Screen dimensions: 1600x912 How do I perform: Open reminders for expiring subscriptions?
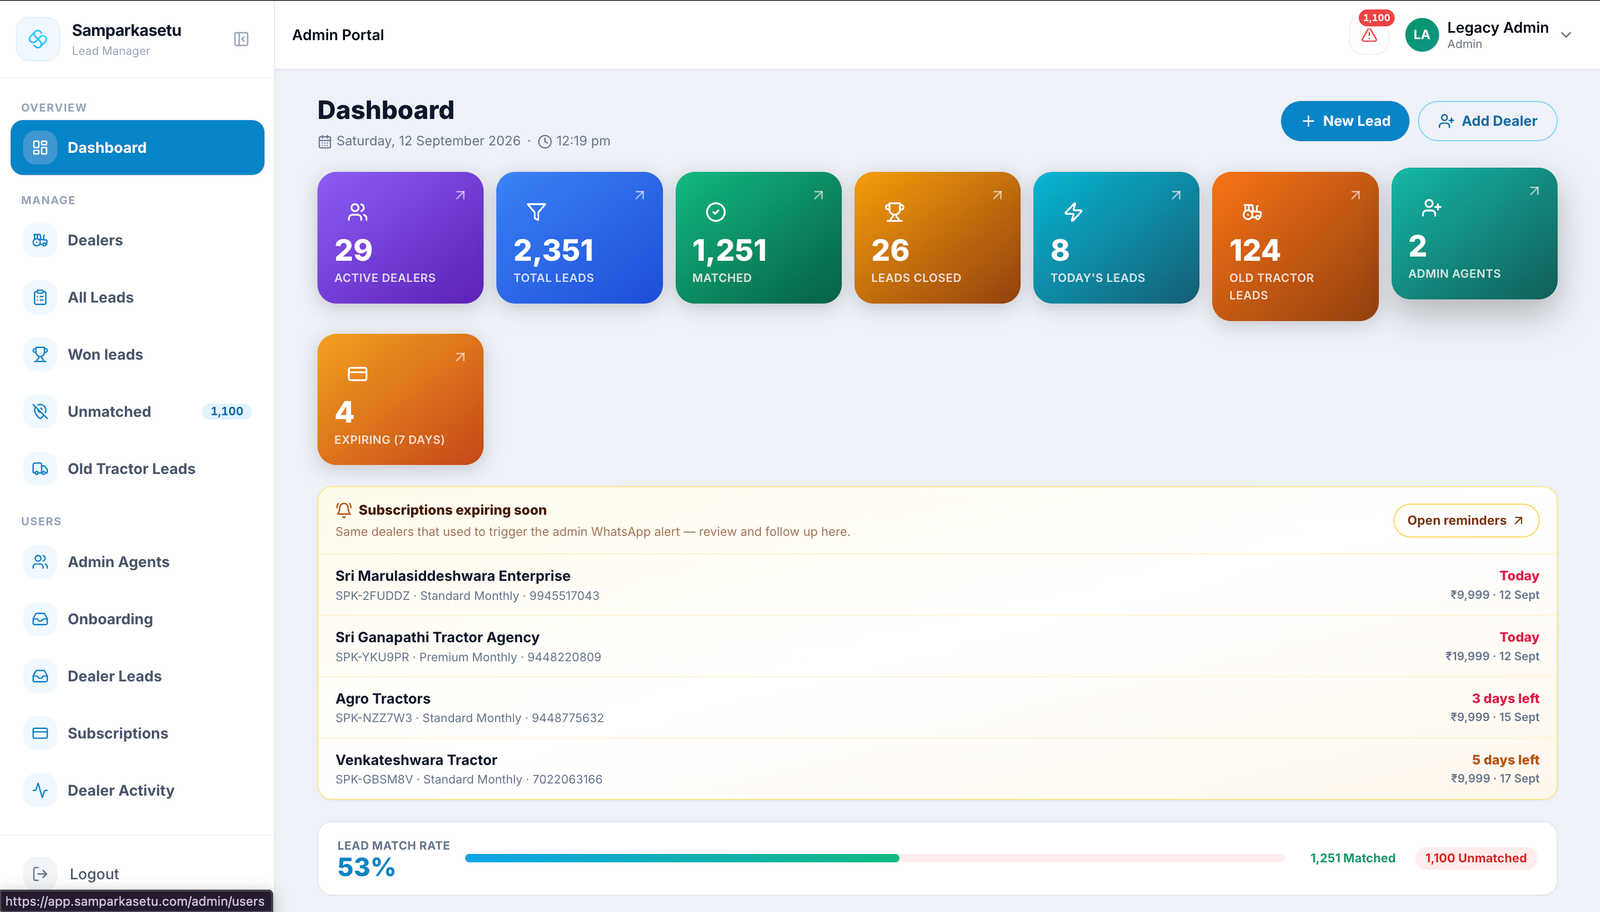tap(1466, 520)
